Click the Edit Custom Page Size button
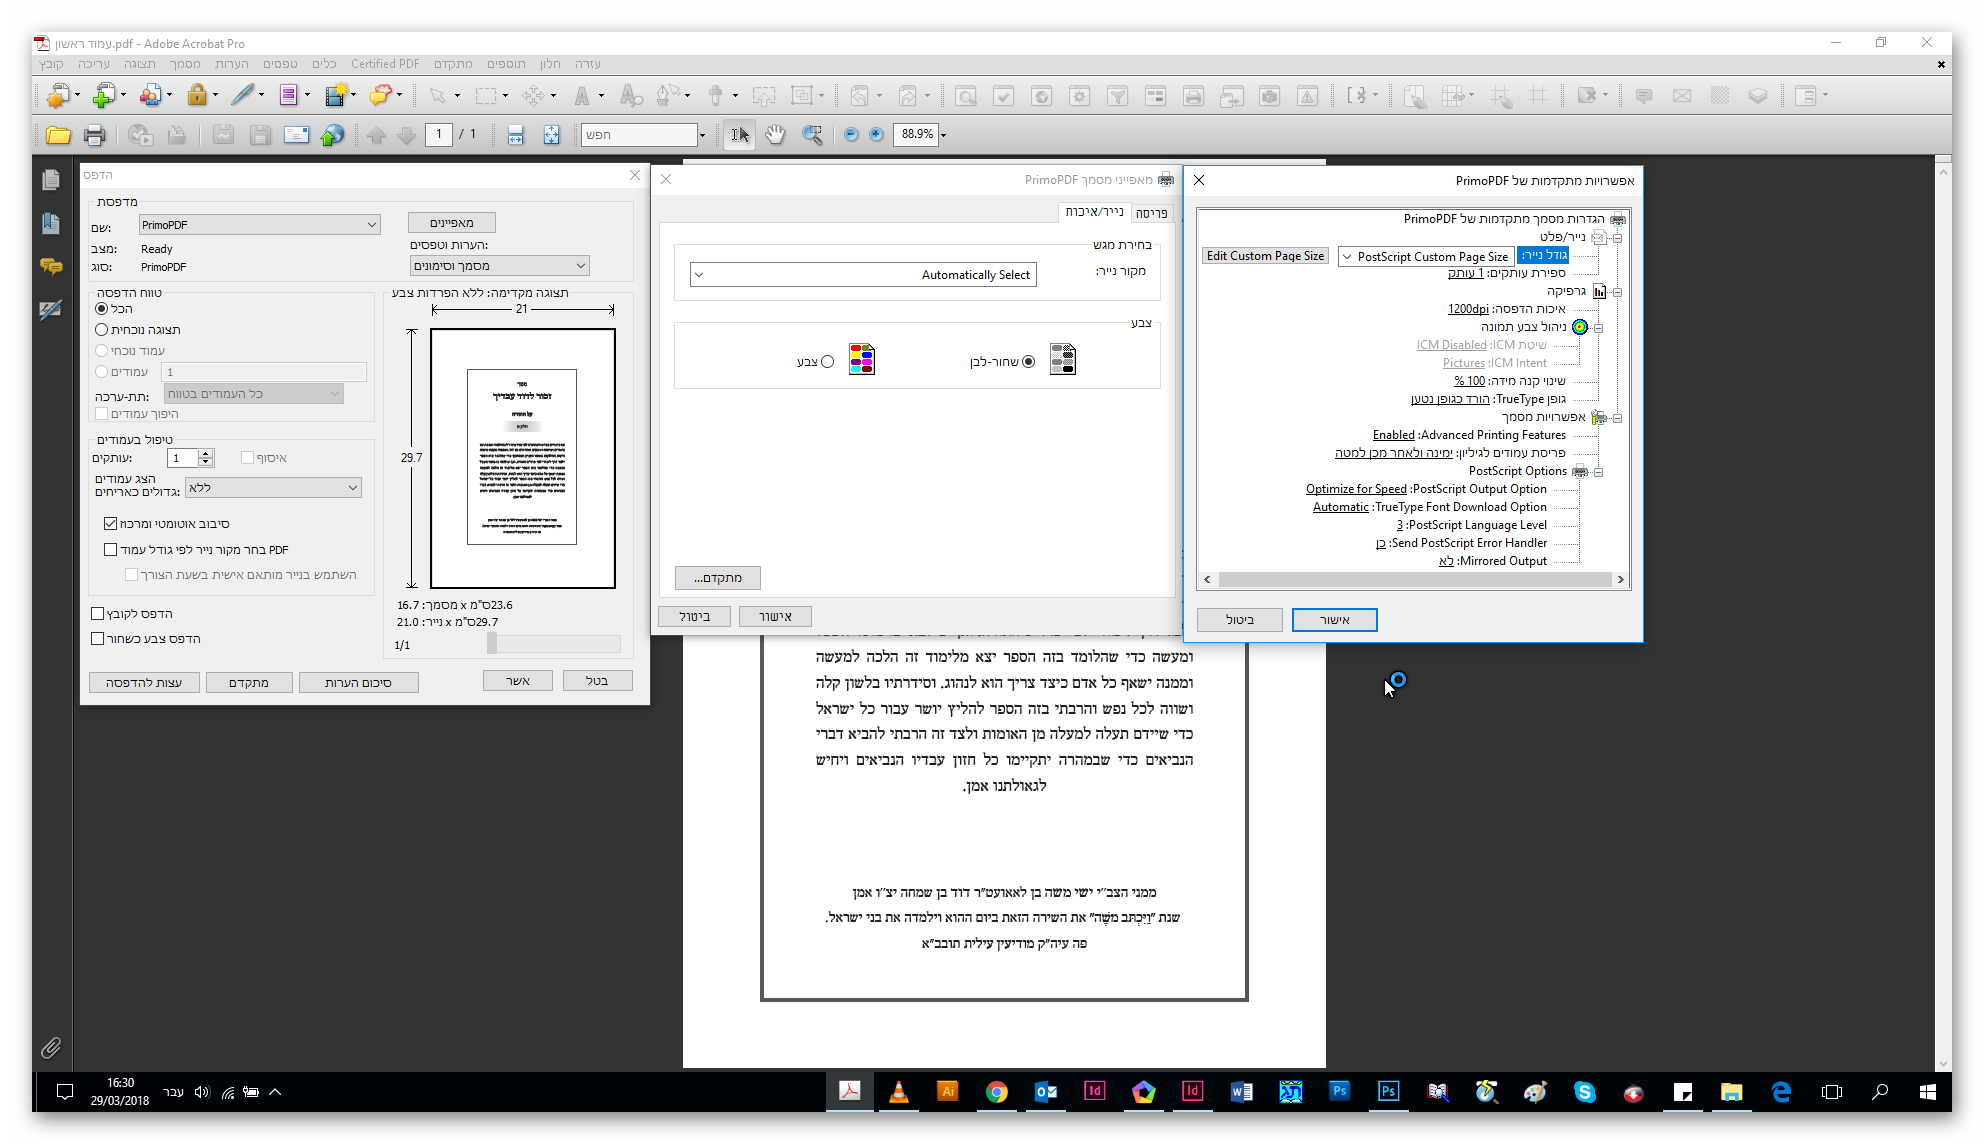Viewport: 1984px width, 1144px height. point(1265,256)
